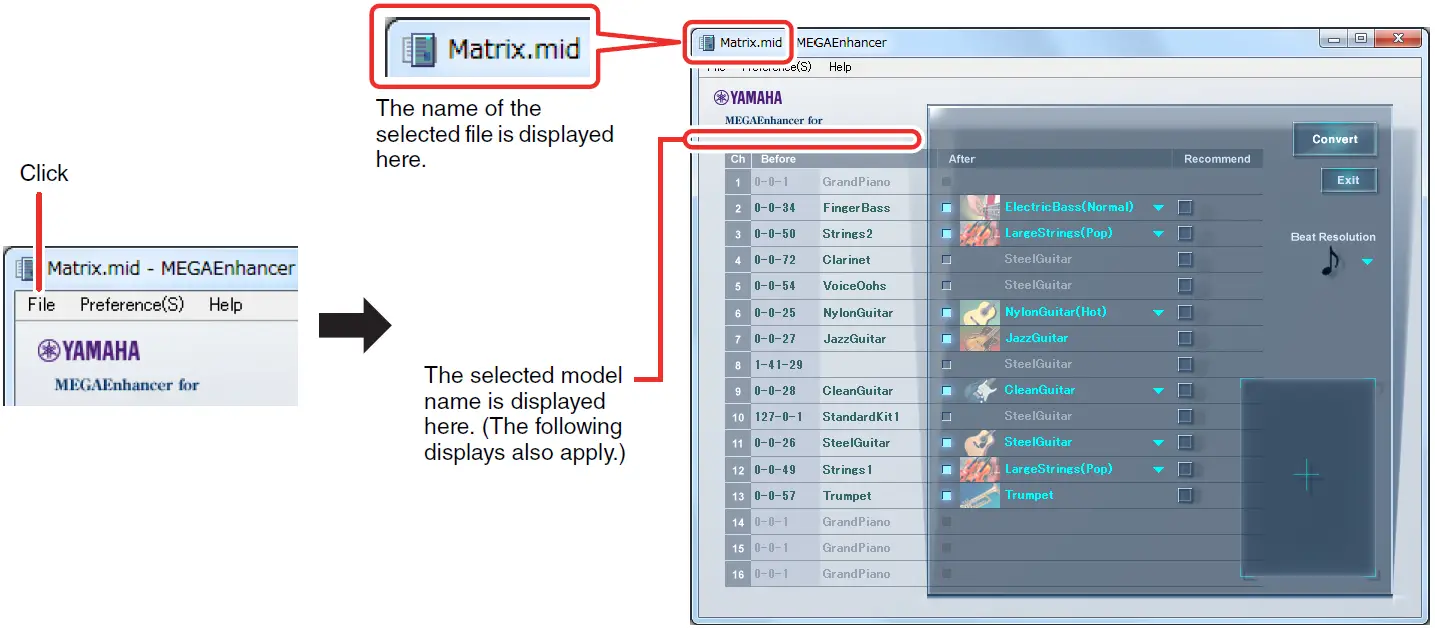Check the Recommend box for channel 13 Trumpet
Viewport: 1435px width, 629px height.
pyautogui.click(x=1185, y=495)
